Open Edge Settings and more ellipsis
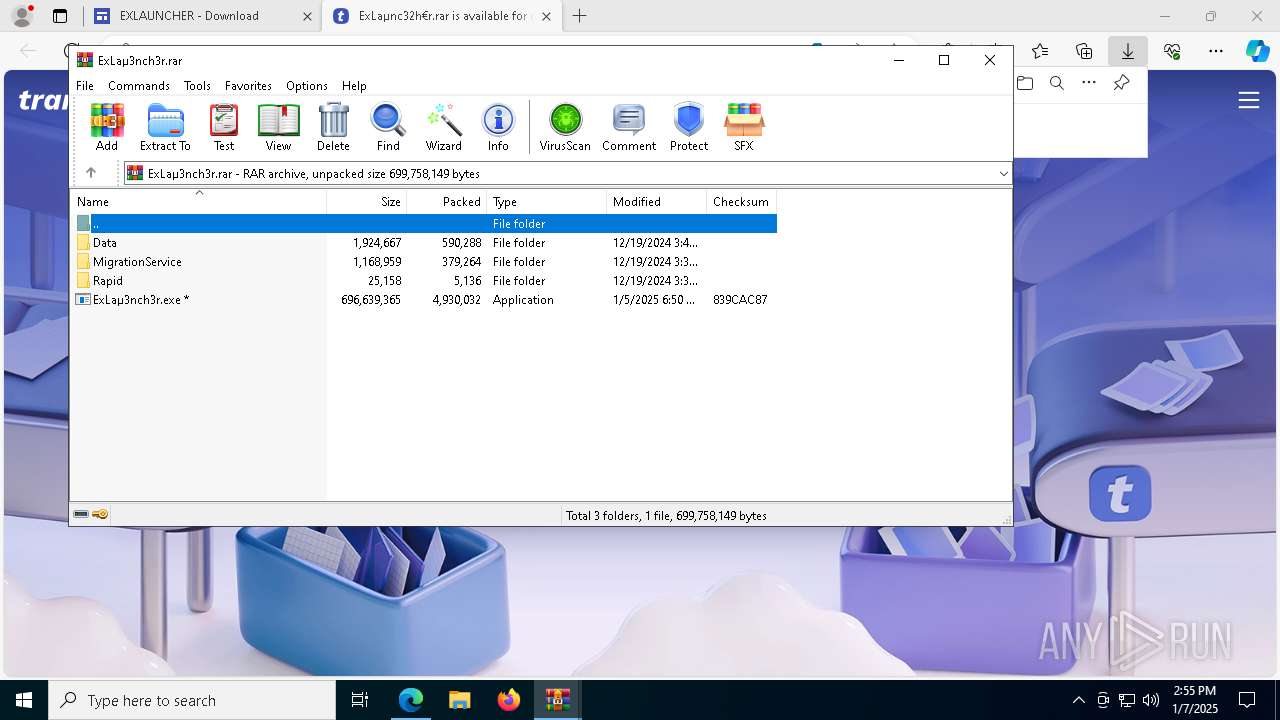This screenshot has height=720, width=1280. [1215, 51]
